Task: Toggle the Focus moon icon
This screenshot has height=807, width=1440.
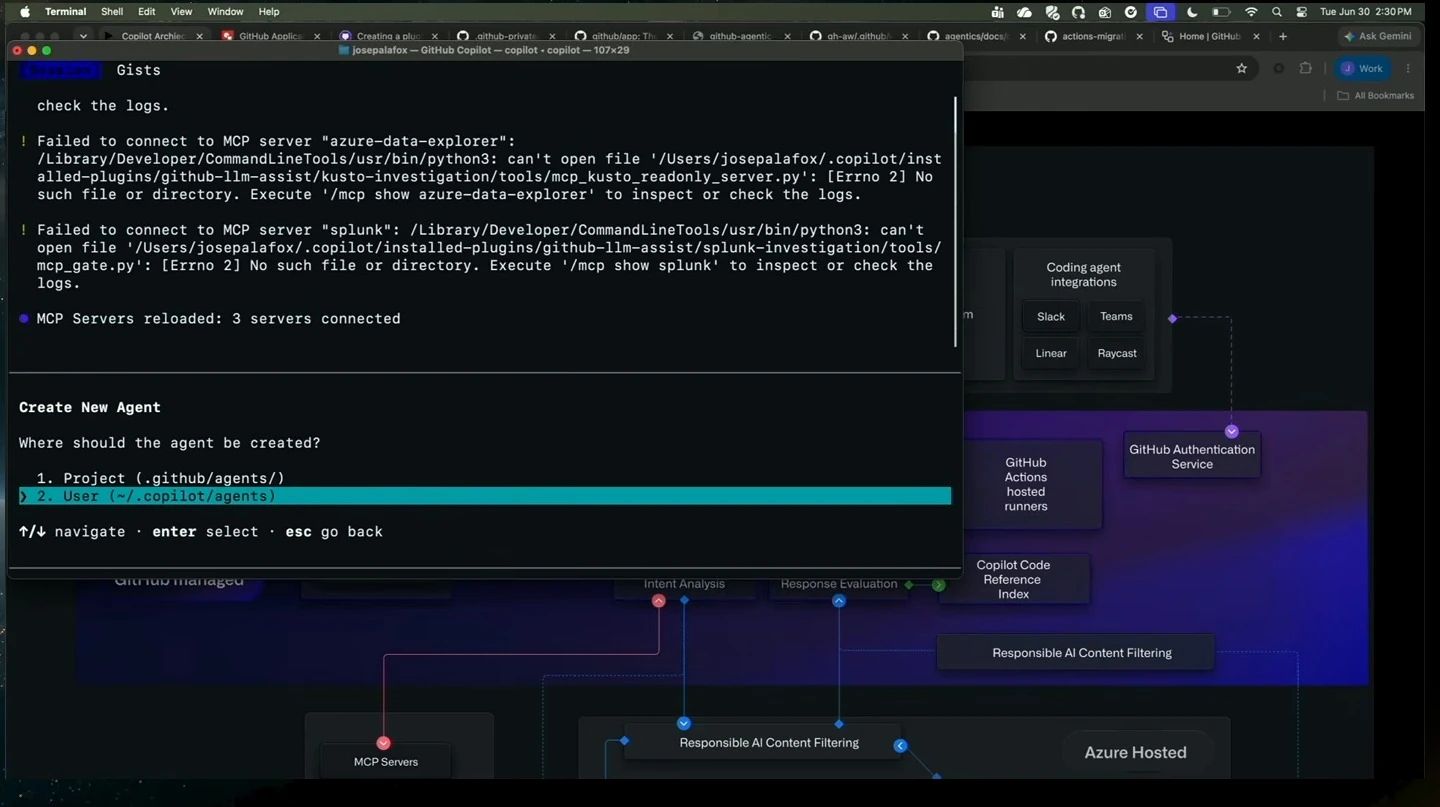Action: pos(1192,12)
